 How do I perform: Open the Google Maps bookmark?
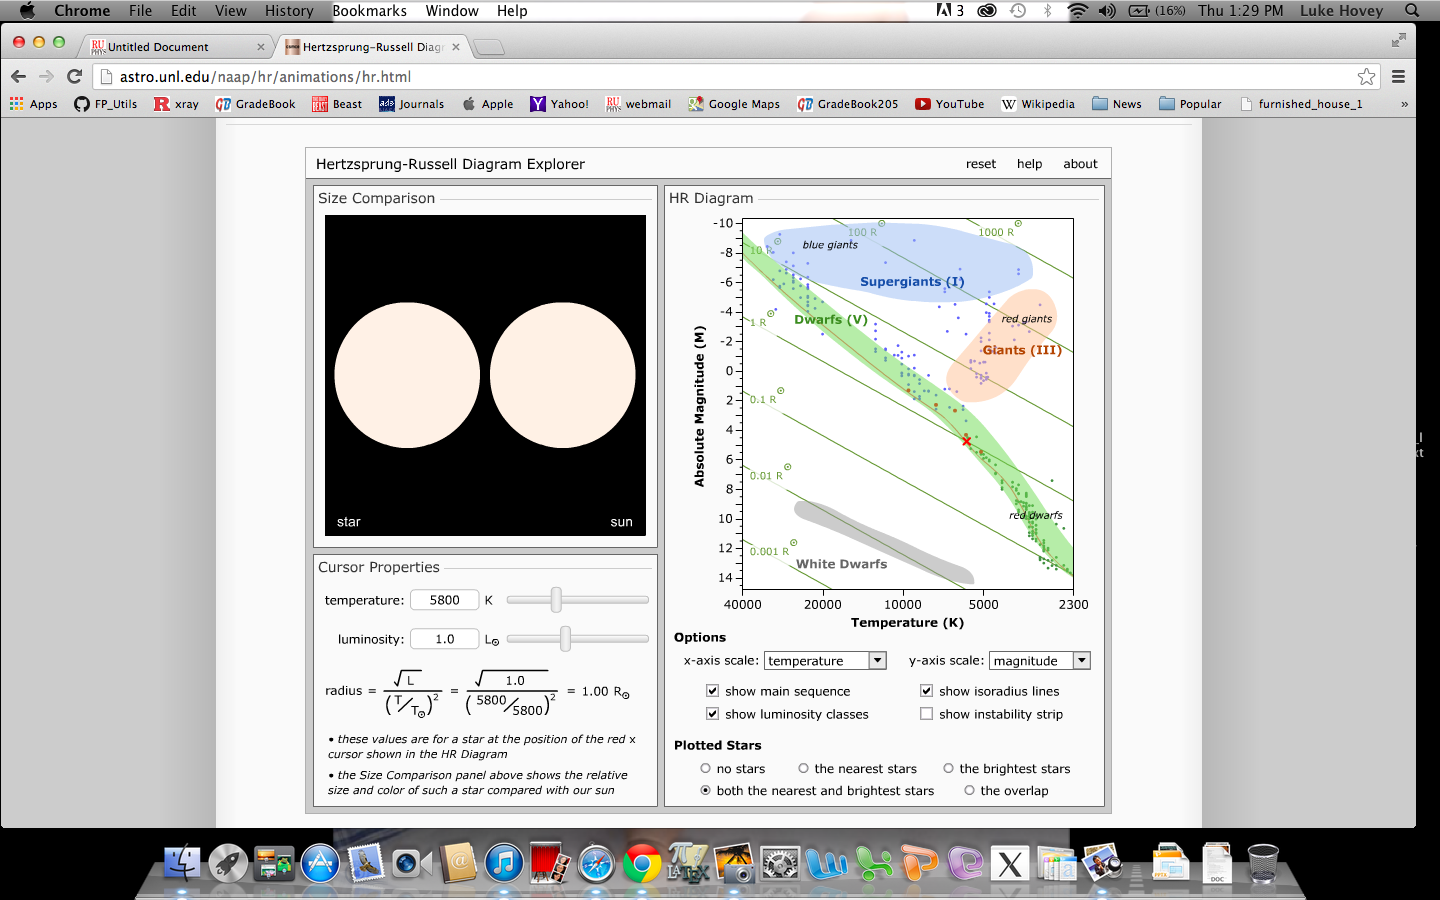click(x=733, y=104)
